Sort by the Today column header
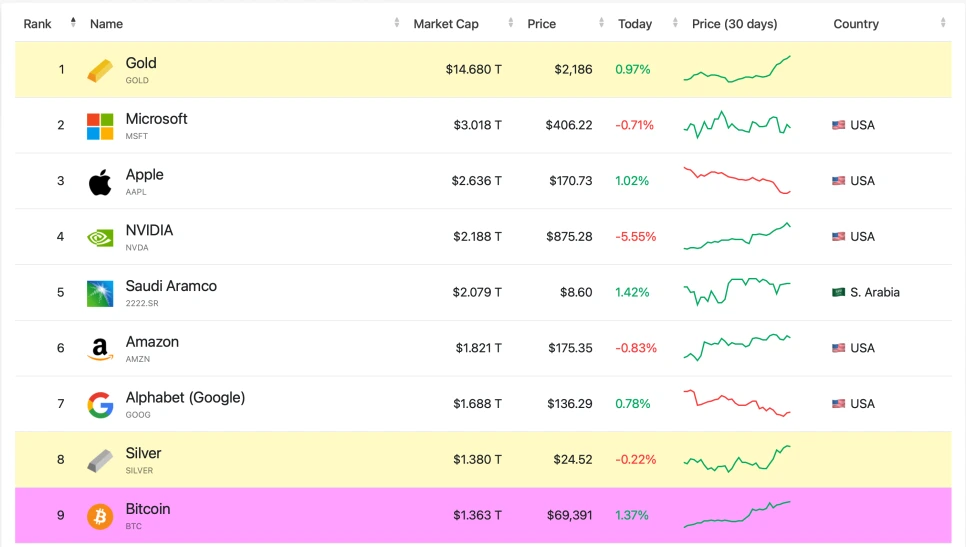 coord(635,24)
